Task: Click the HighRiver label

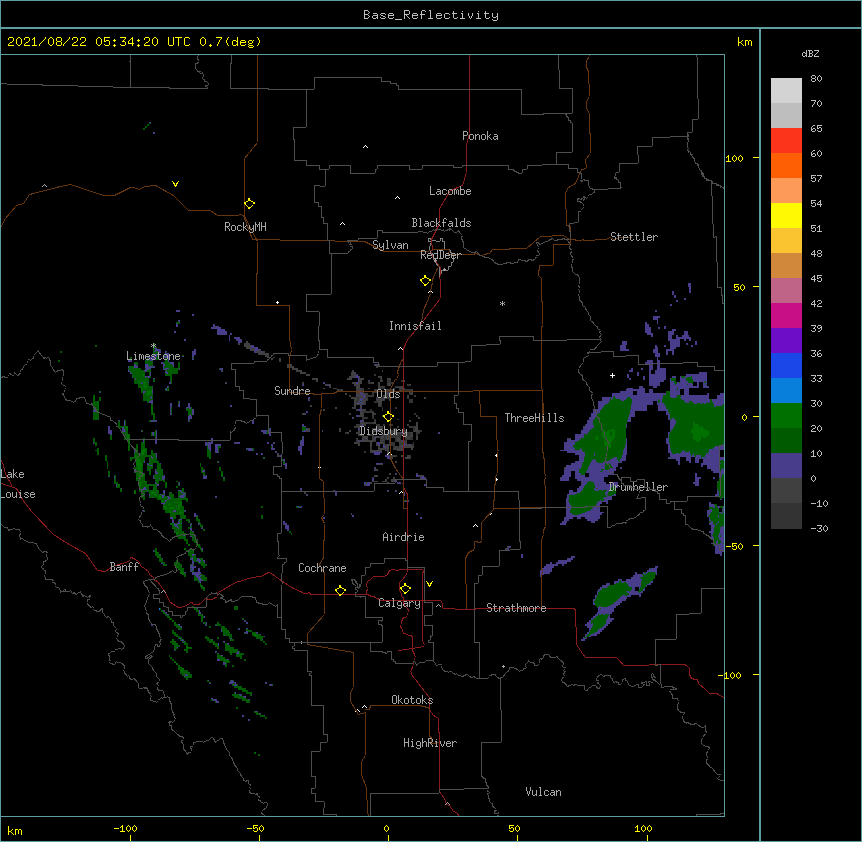Action: 430,743
